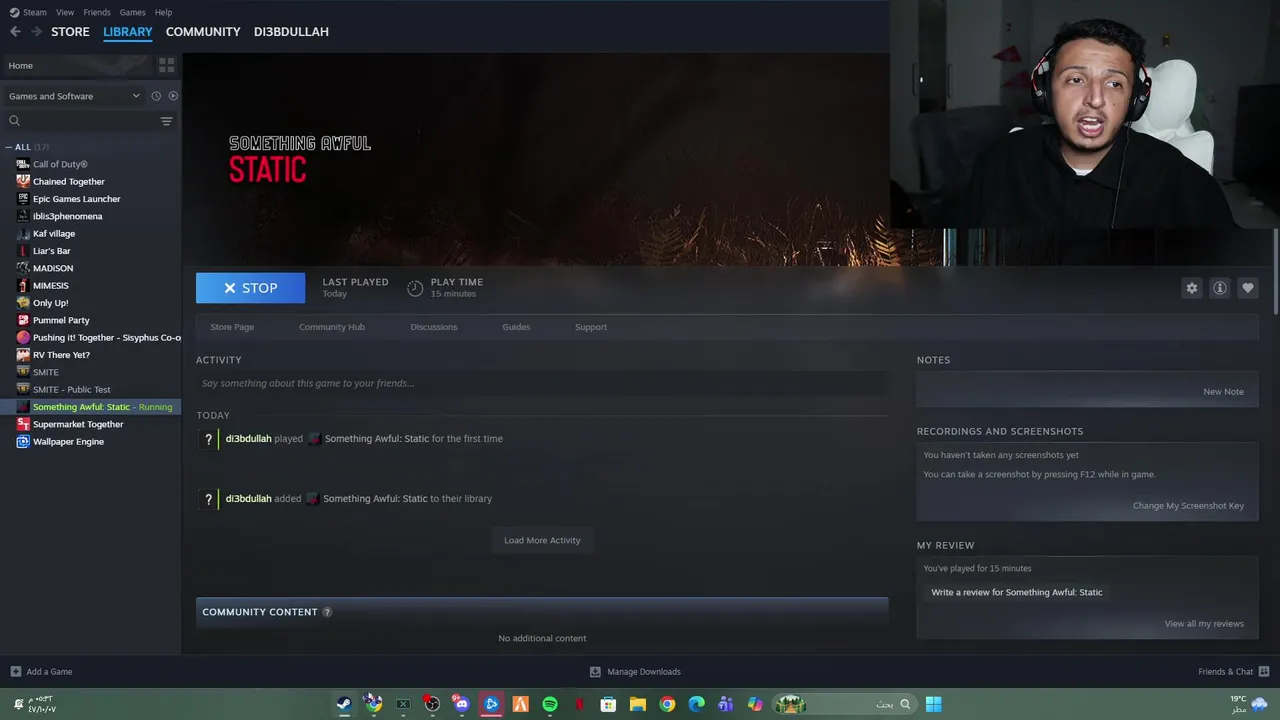Open Steam in Windows taskbar
The height and width of the screenshot is (720, 1280).
(x=343, y=704)
